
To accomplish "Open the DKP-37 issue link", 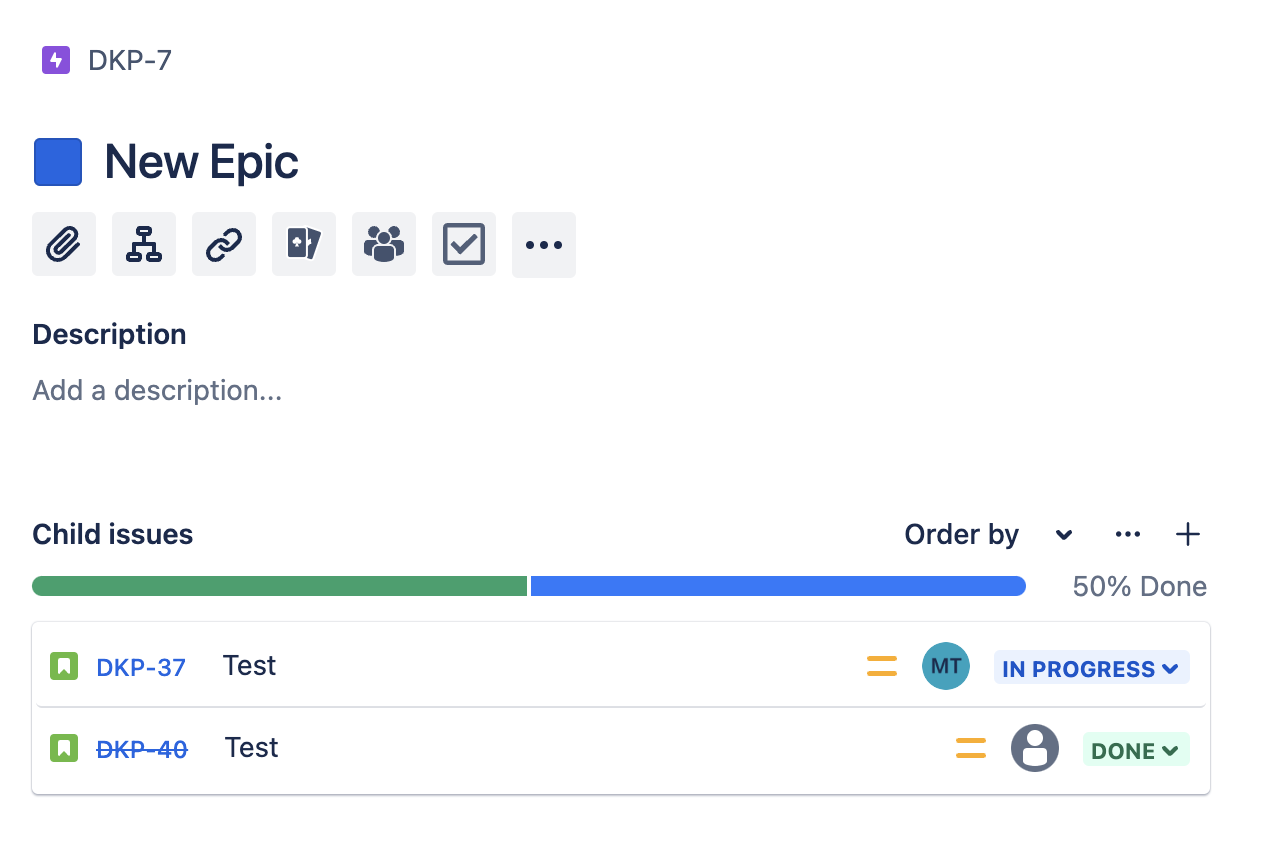I will [x=141, y=666].
